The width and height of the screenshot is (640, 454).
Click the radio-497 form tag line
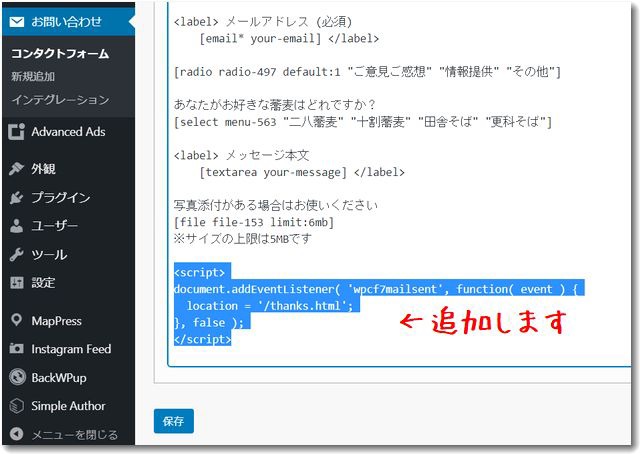point(367,72)
